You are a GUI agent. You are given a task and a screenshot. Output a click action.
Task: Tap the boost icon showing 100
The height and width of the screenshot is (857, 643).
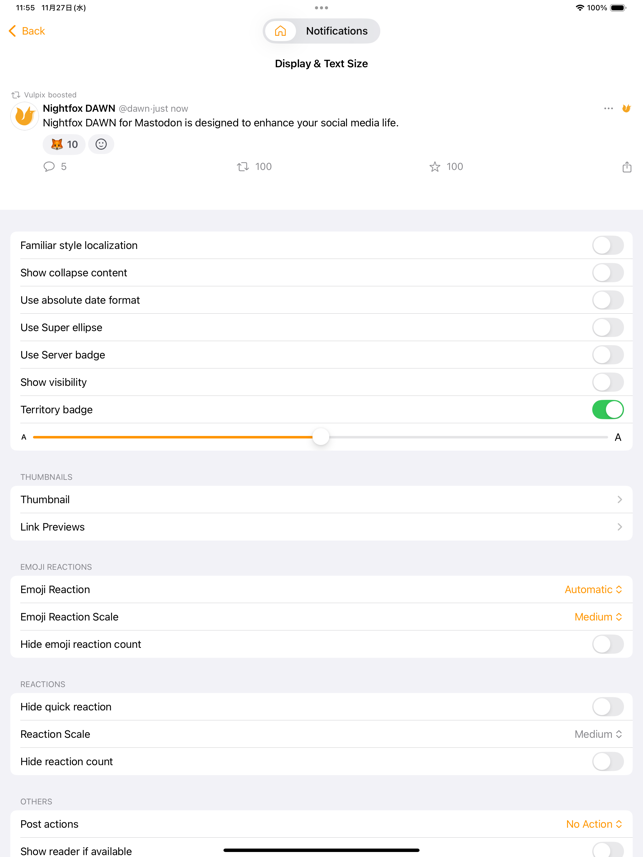pos(243,167)
